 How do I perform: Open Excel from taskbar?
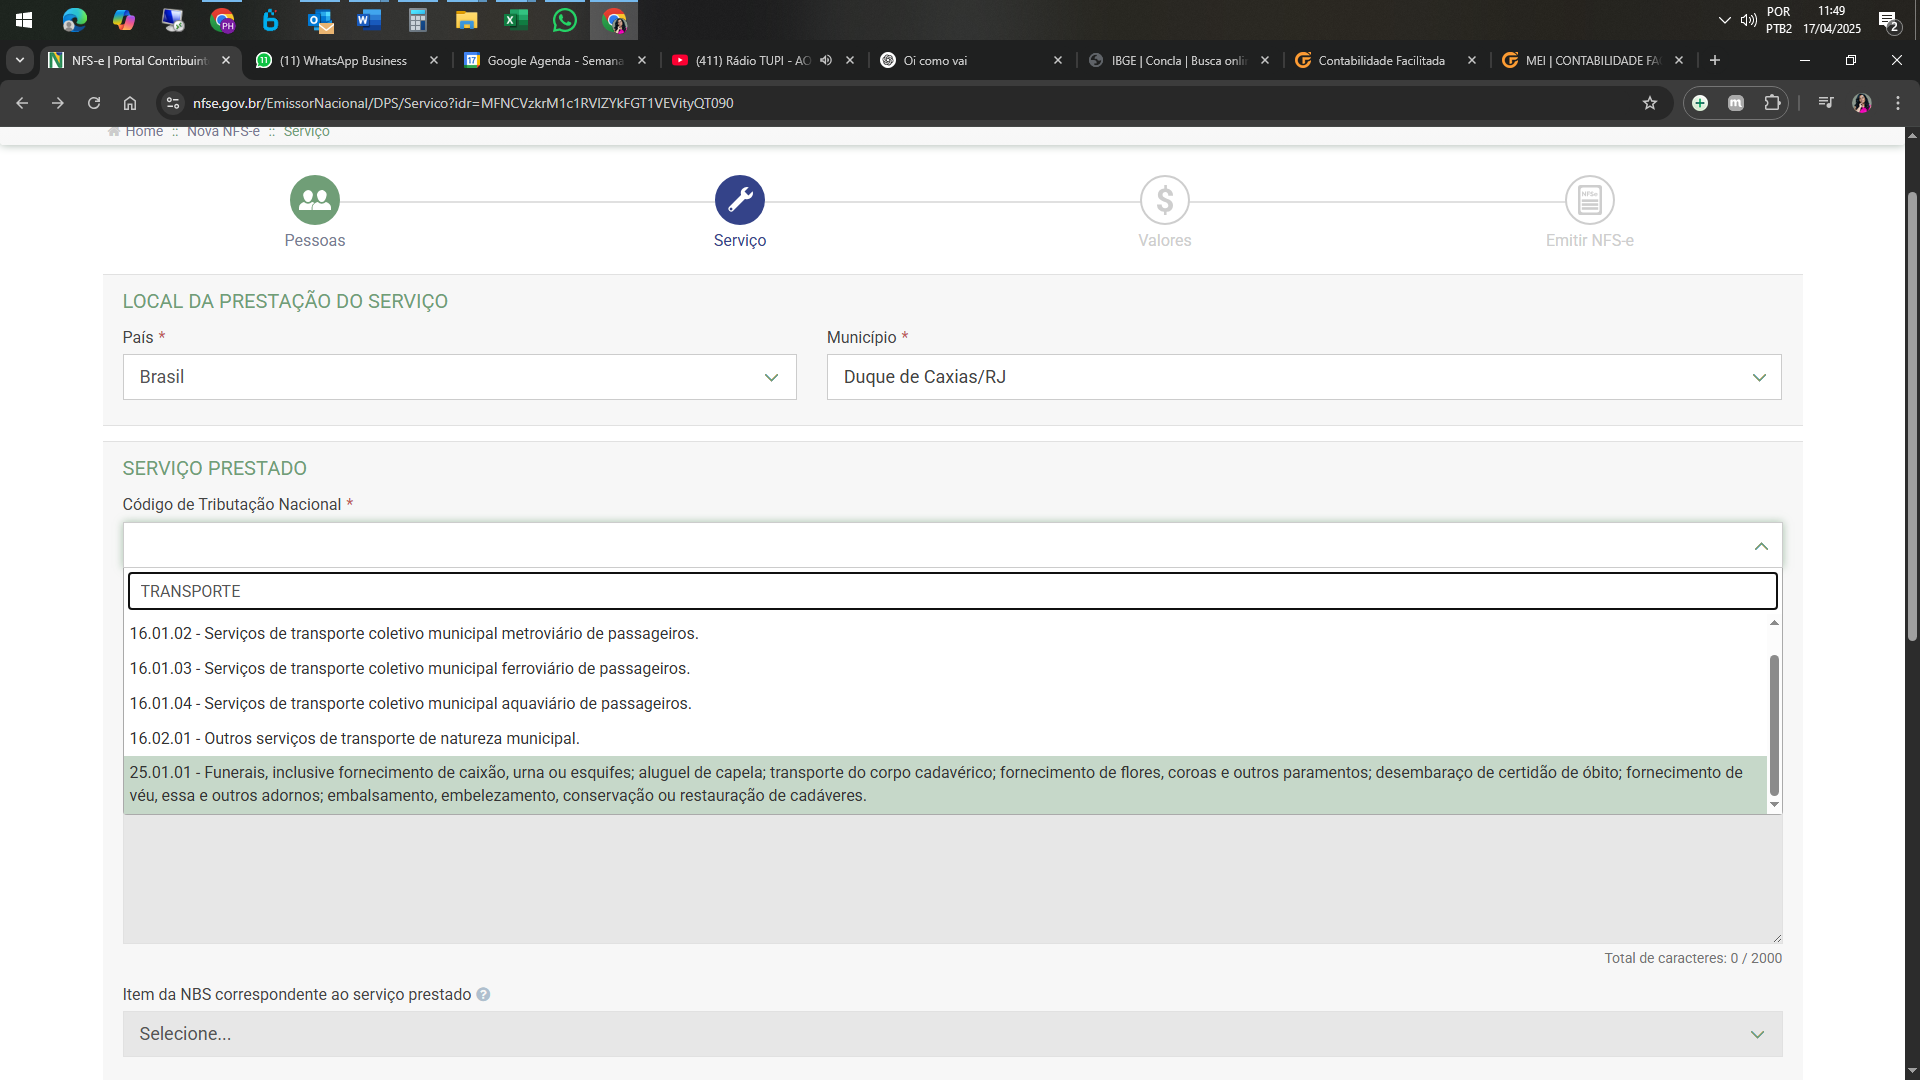(516, 20)
